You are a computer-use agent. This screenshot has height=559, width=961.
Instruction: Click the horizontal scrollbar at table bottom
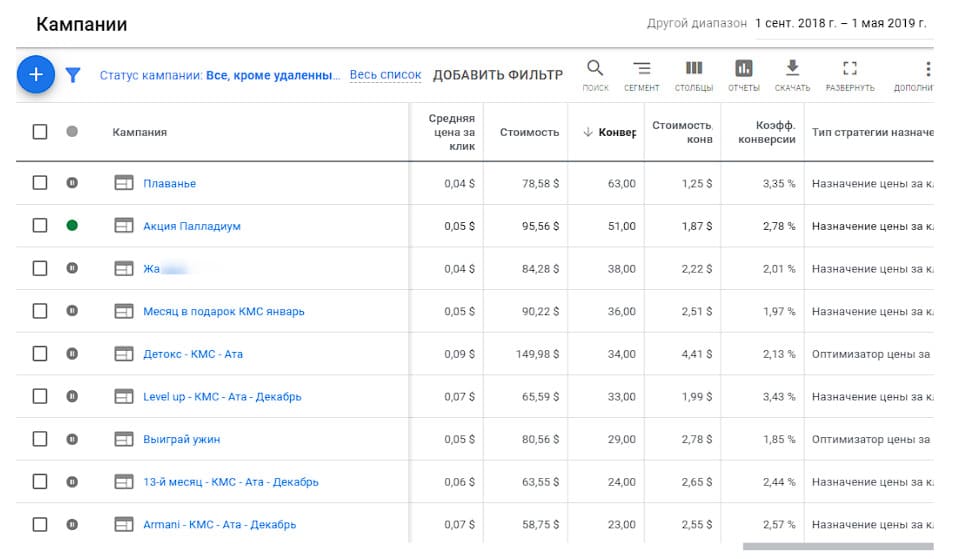click(x=838, y=546)
